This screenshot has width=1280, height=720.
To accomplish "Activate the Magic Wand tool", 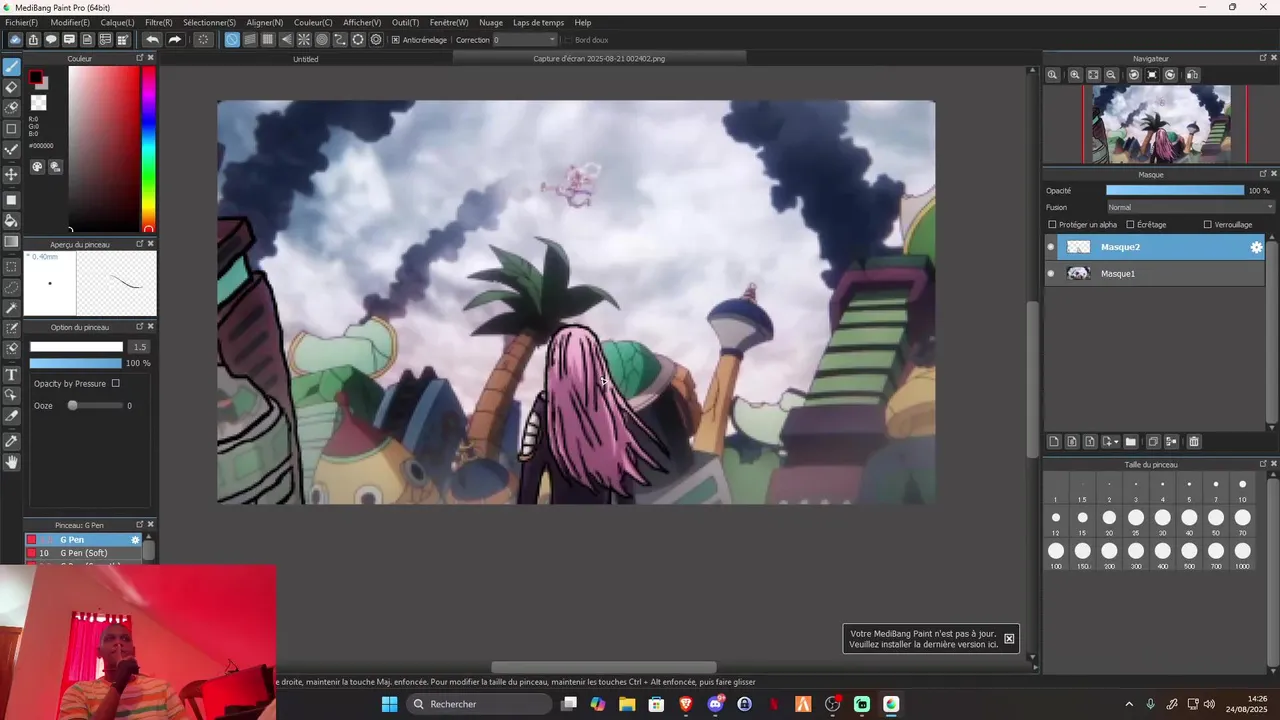I will [12, 308].
